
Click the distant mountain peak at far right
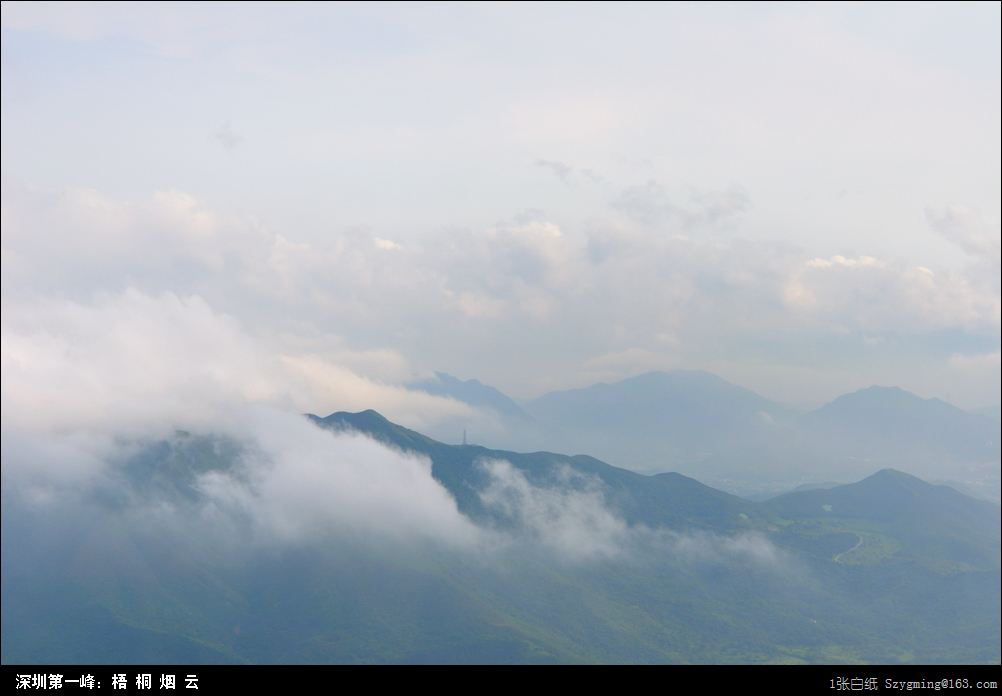tap(880, 394)
